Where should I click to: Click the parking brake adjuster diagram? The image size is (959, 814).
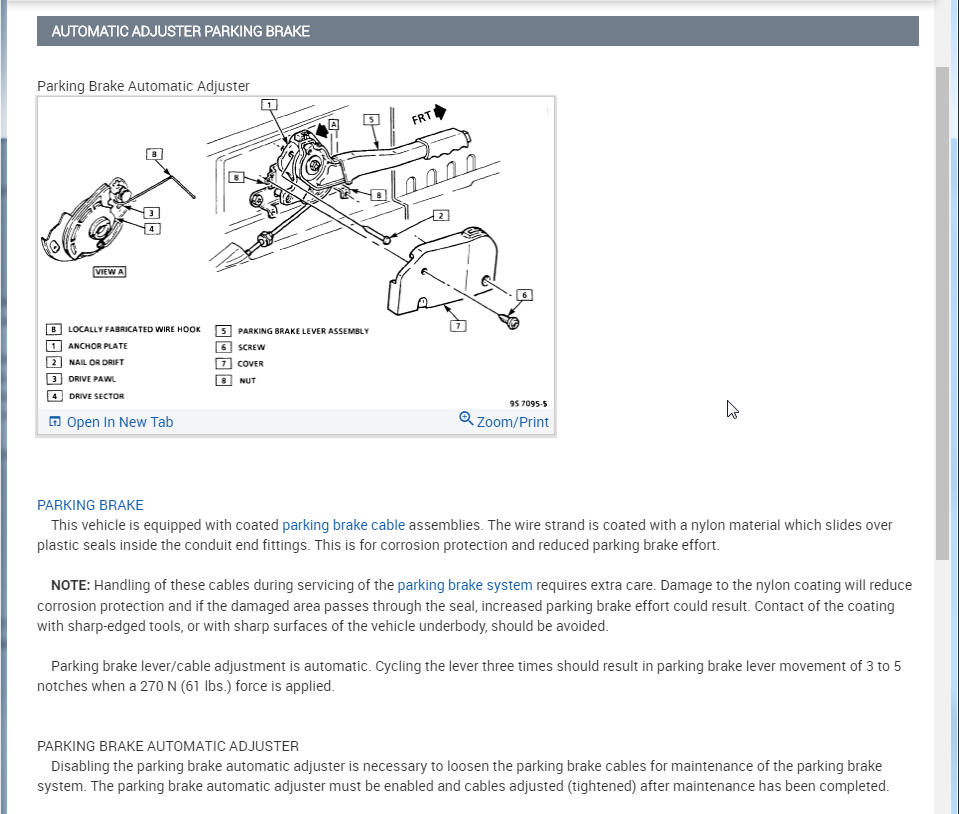296,253
